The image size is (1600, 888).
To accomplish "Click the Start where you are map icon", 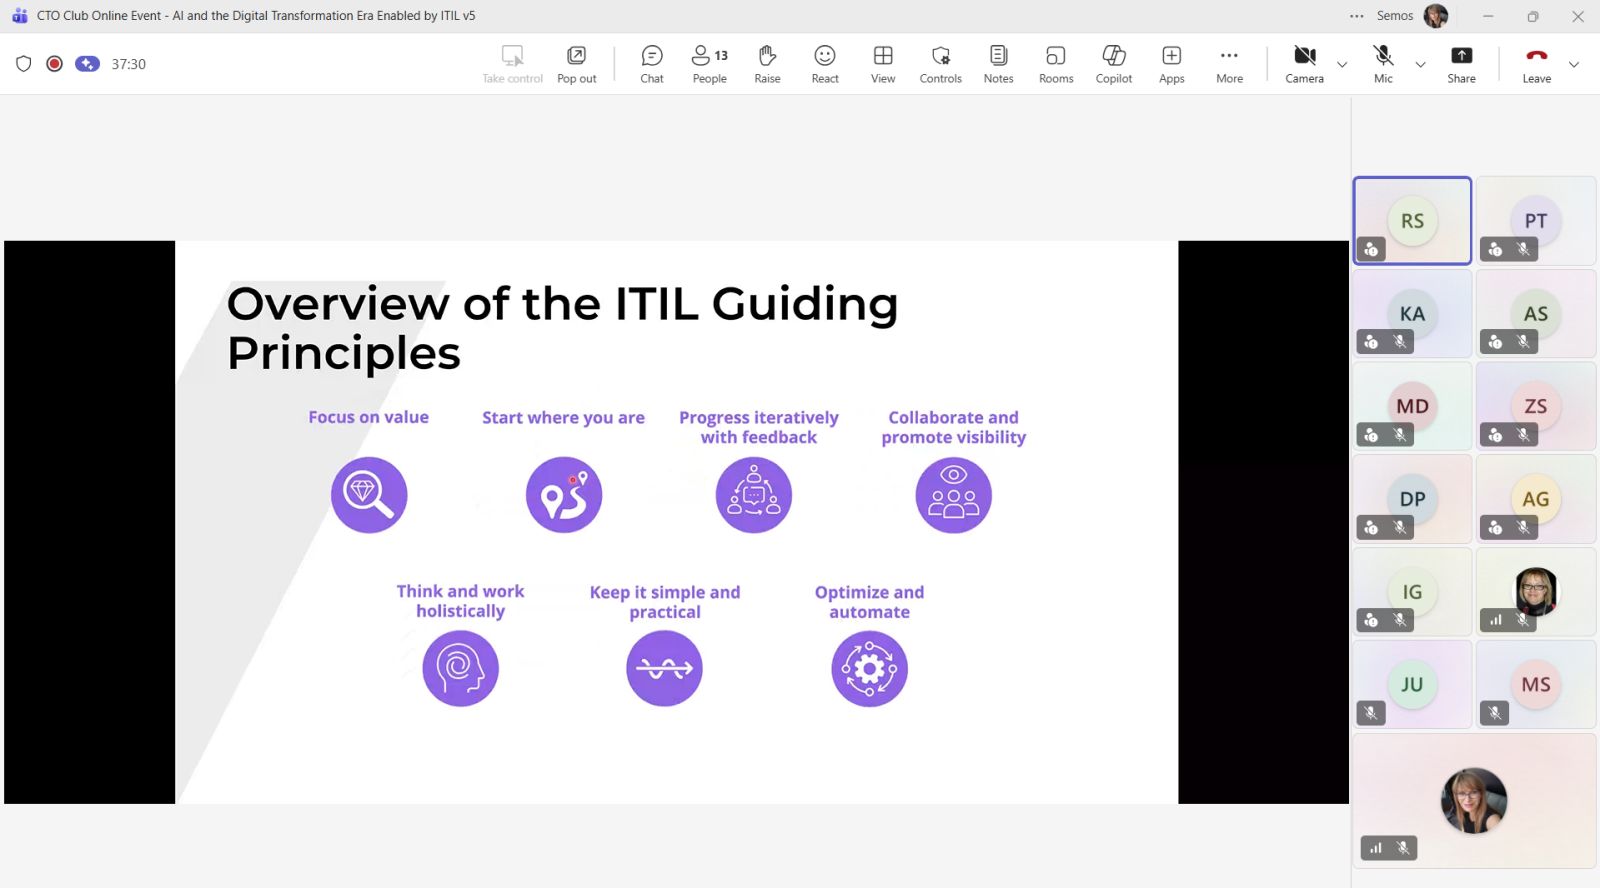I will click(564, 495).
